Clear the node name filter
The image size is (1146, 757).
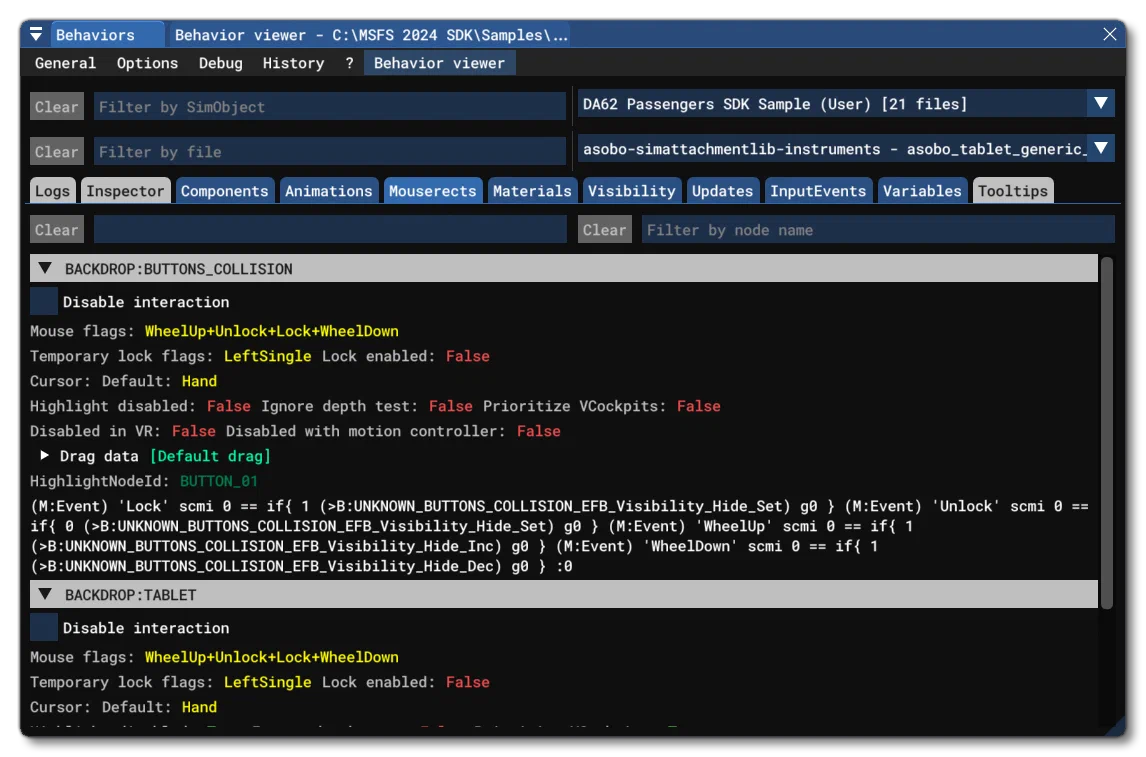pyautogui.click(x=604, y=229)
